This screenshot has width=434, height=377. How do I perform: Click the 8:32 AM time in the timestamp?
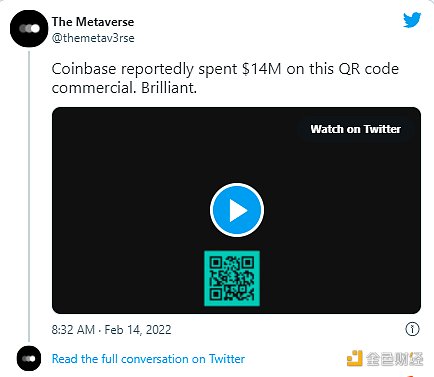click(x=73, y=330)
